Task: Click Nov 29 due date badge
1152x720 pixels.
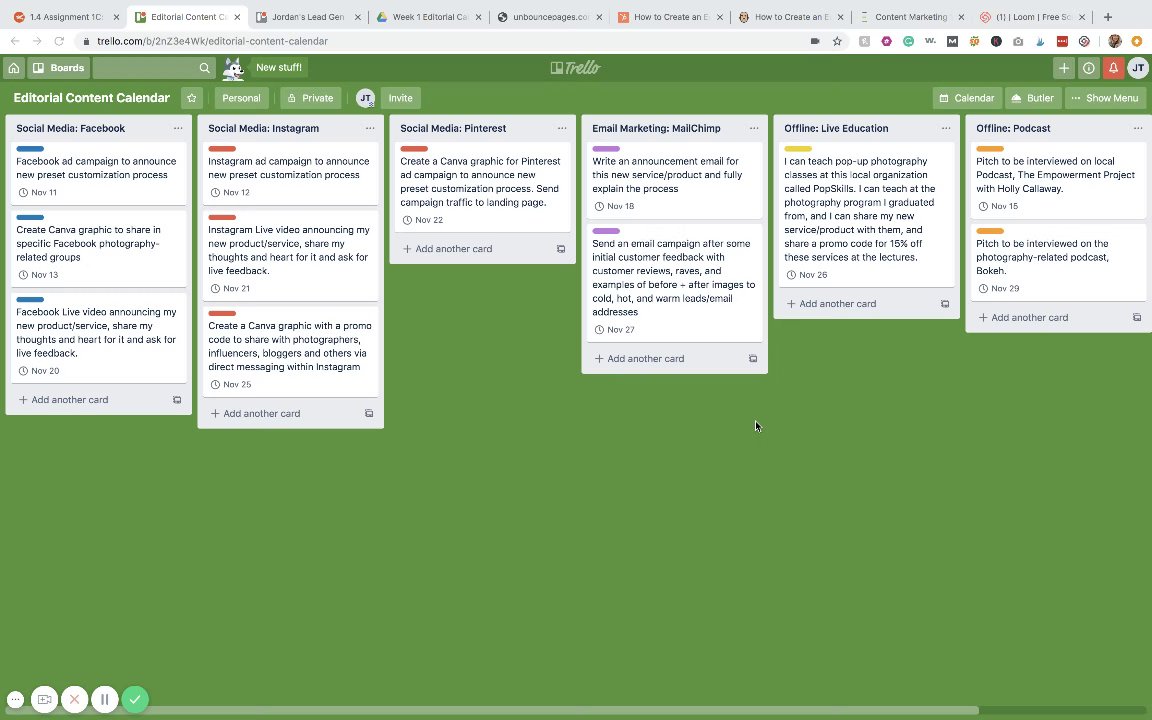Action: coord(998,289)
